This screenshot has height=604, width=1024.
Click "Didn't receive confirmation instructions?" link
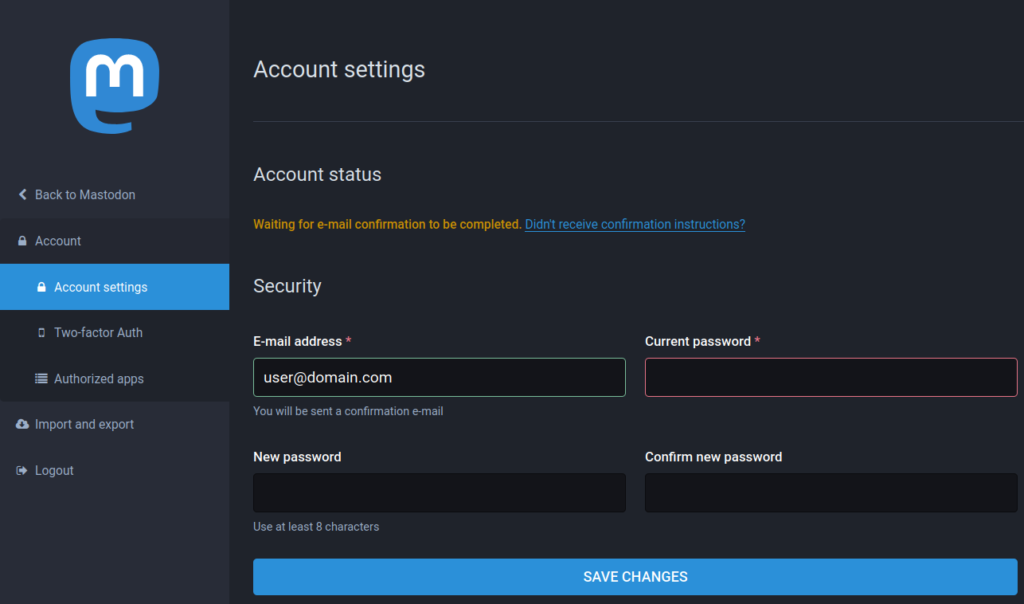coord(634,224)
